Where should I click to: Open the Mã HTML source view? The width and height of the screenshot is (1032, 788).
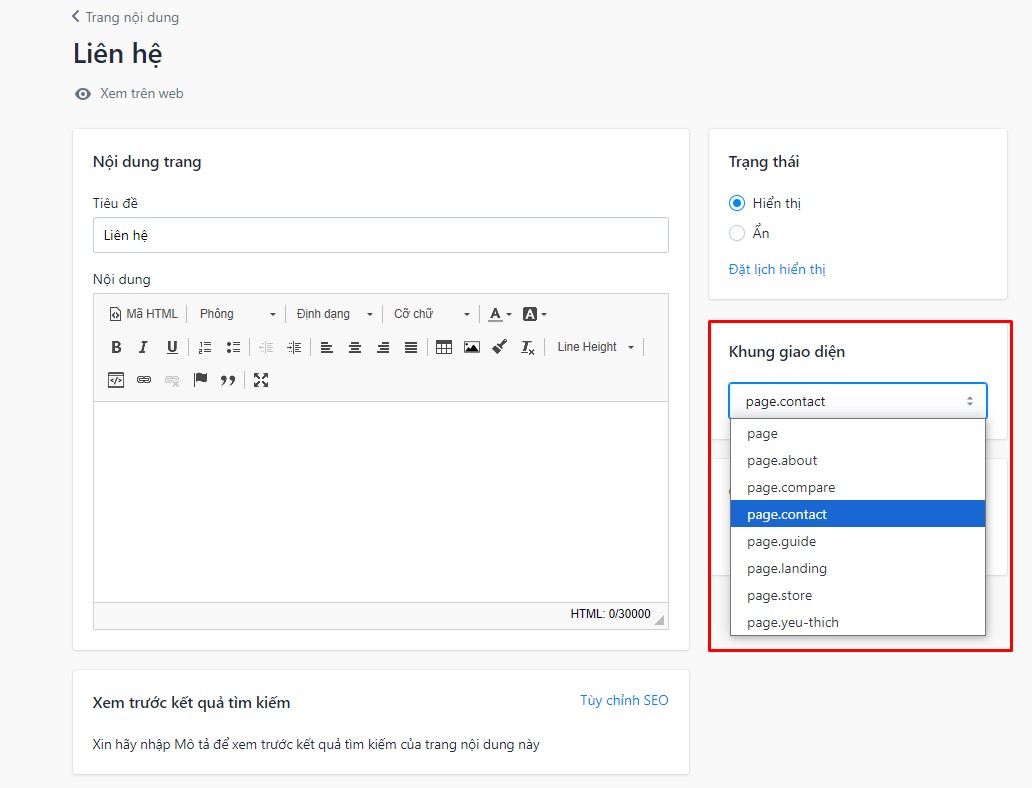tap(143, 314)
